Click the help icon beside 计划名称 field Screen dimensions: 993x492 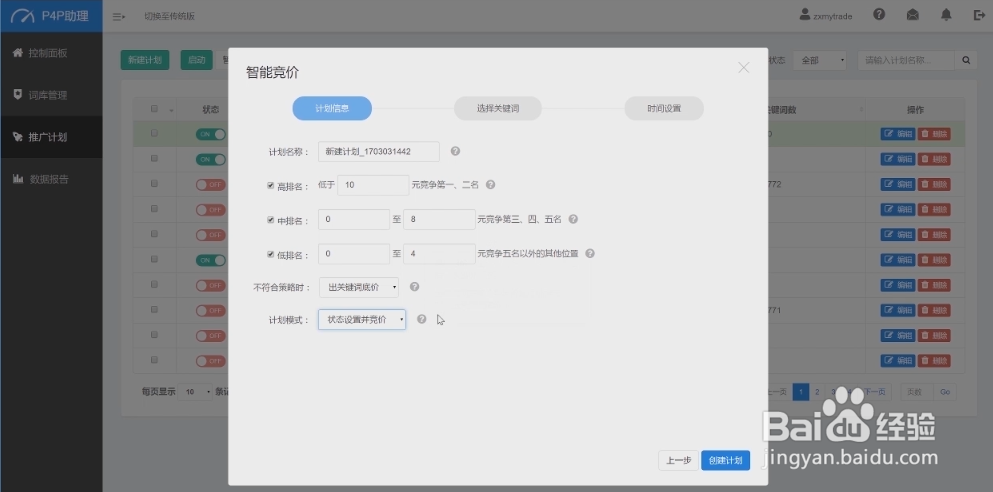point(455,151)
